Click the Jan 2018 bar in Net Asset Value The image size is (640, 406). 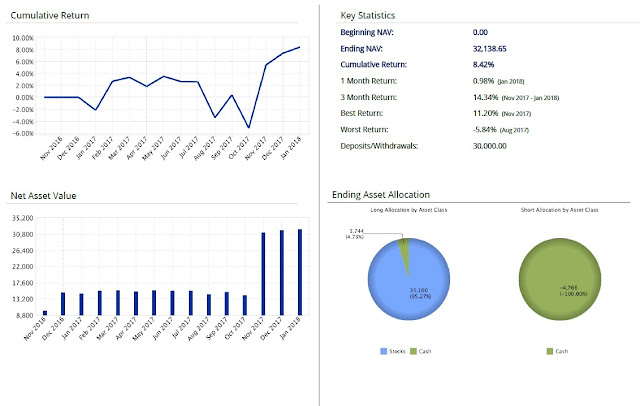pos(300,272)
